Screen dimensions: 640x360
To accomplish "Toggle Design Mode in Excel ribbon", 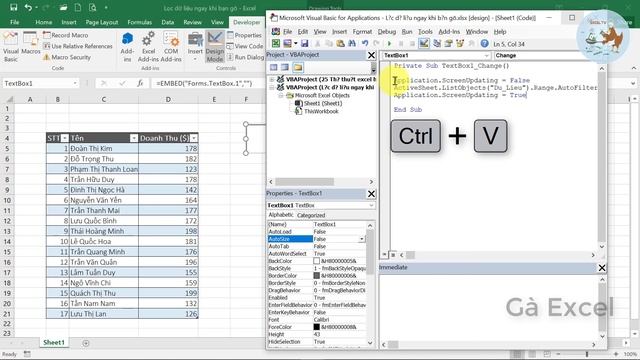I will 215,47.
